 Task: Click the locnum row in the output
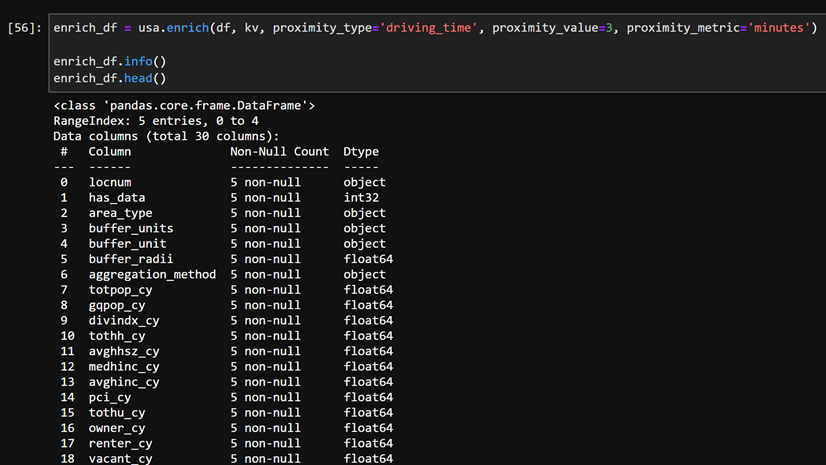(111, 183)
